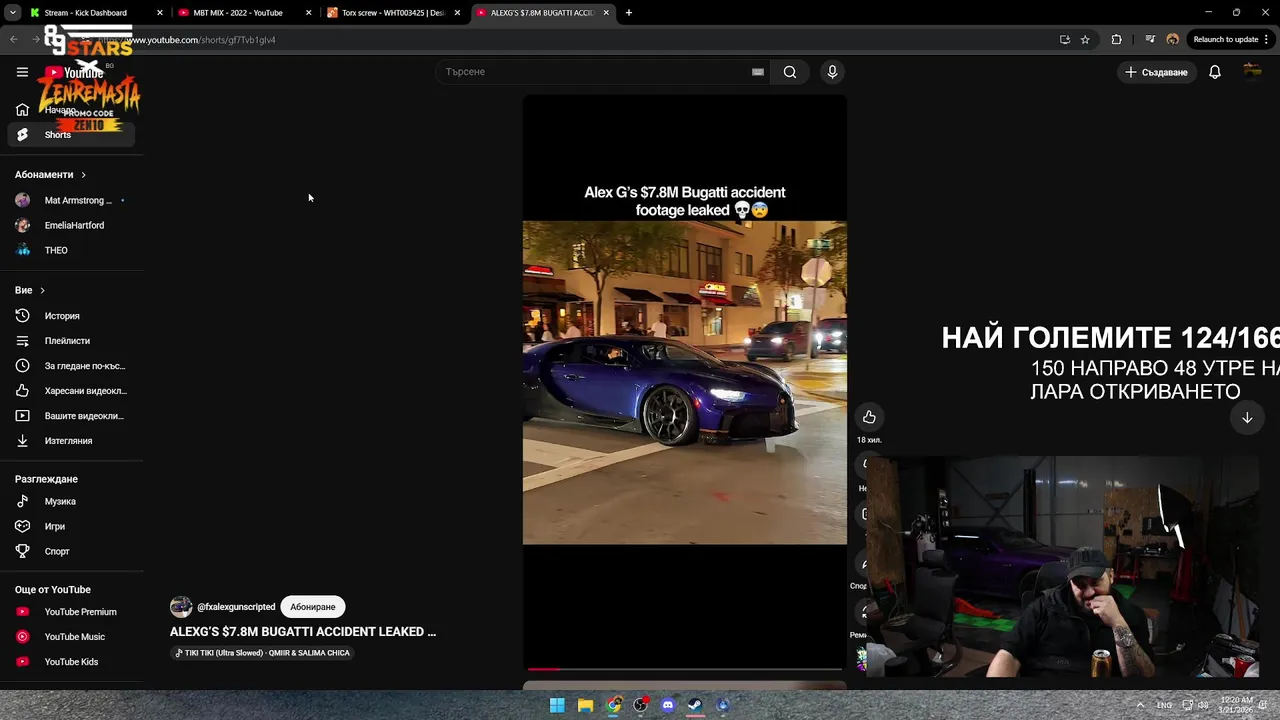Search with the magnifier button
This screenshot has height=720, width=1280.
(790, 72)
